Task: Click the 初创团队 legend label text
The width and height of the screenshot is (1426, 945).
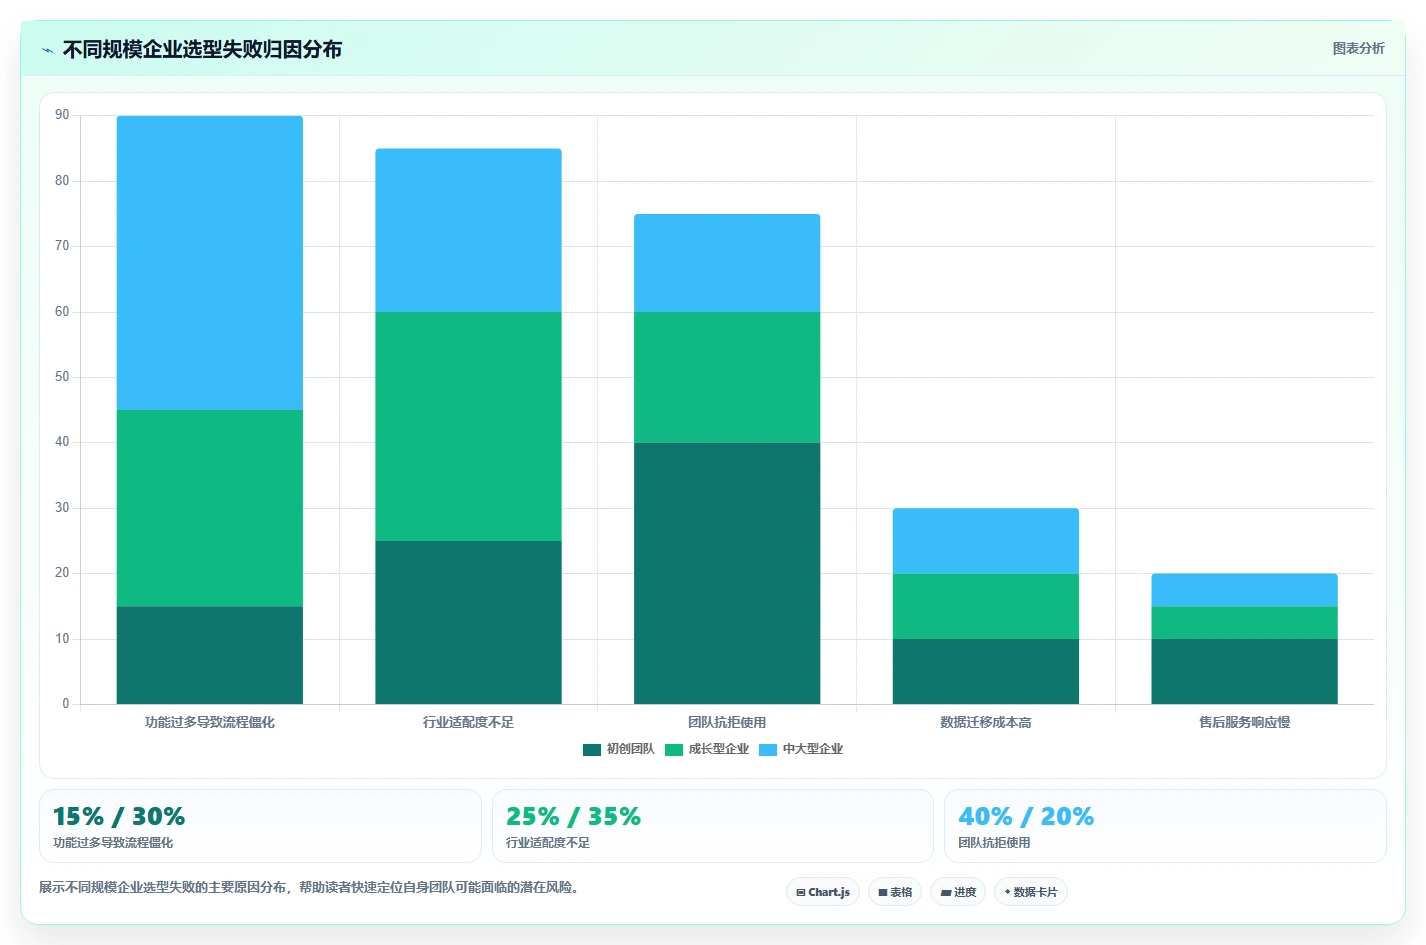Action: point(631,749)
